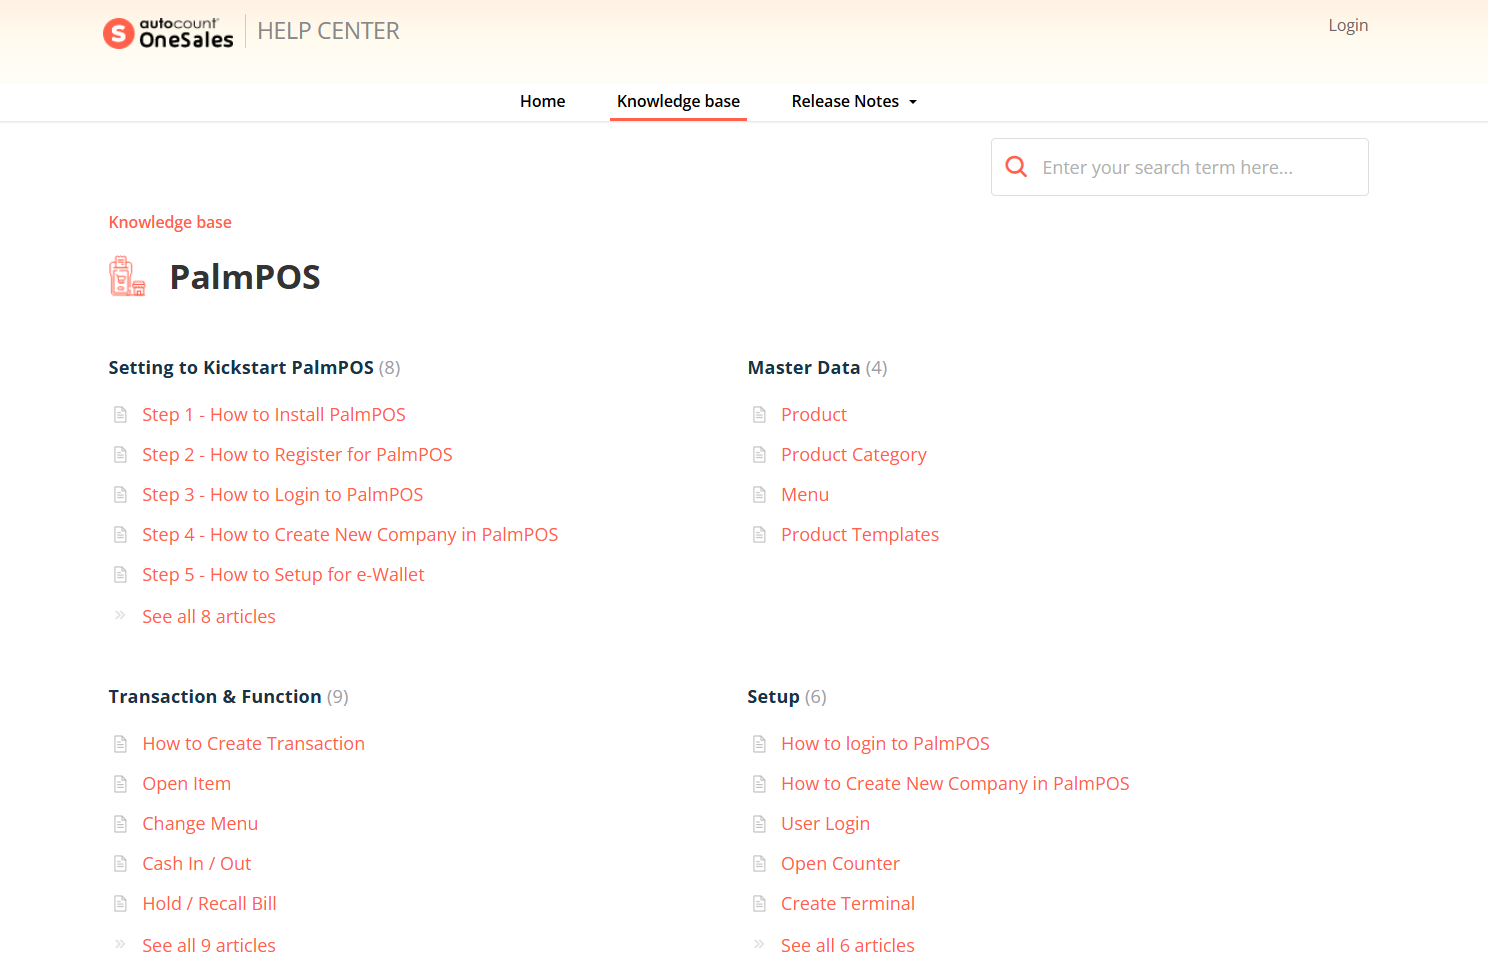Click the Knowledge base breadcrumb link
Screen dimensions: 1488x963
click(170, 222)
